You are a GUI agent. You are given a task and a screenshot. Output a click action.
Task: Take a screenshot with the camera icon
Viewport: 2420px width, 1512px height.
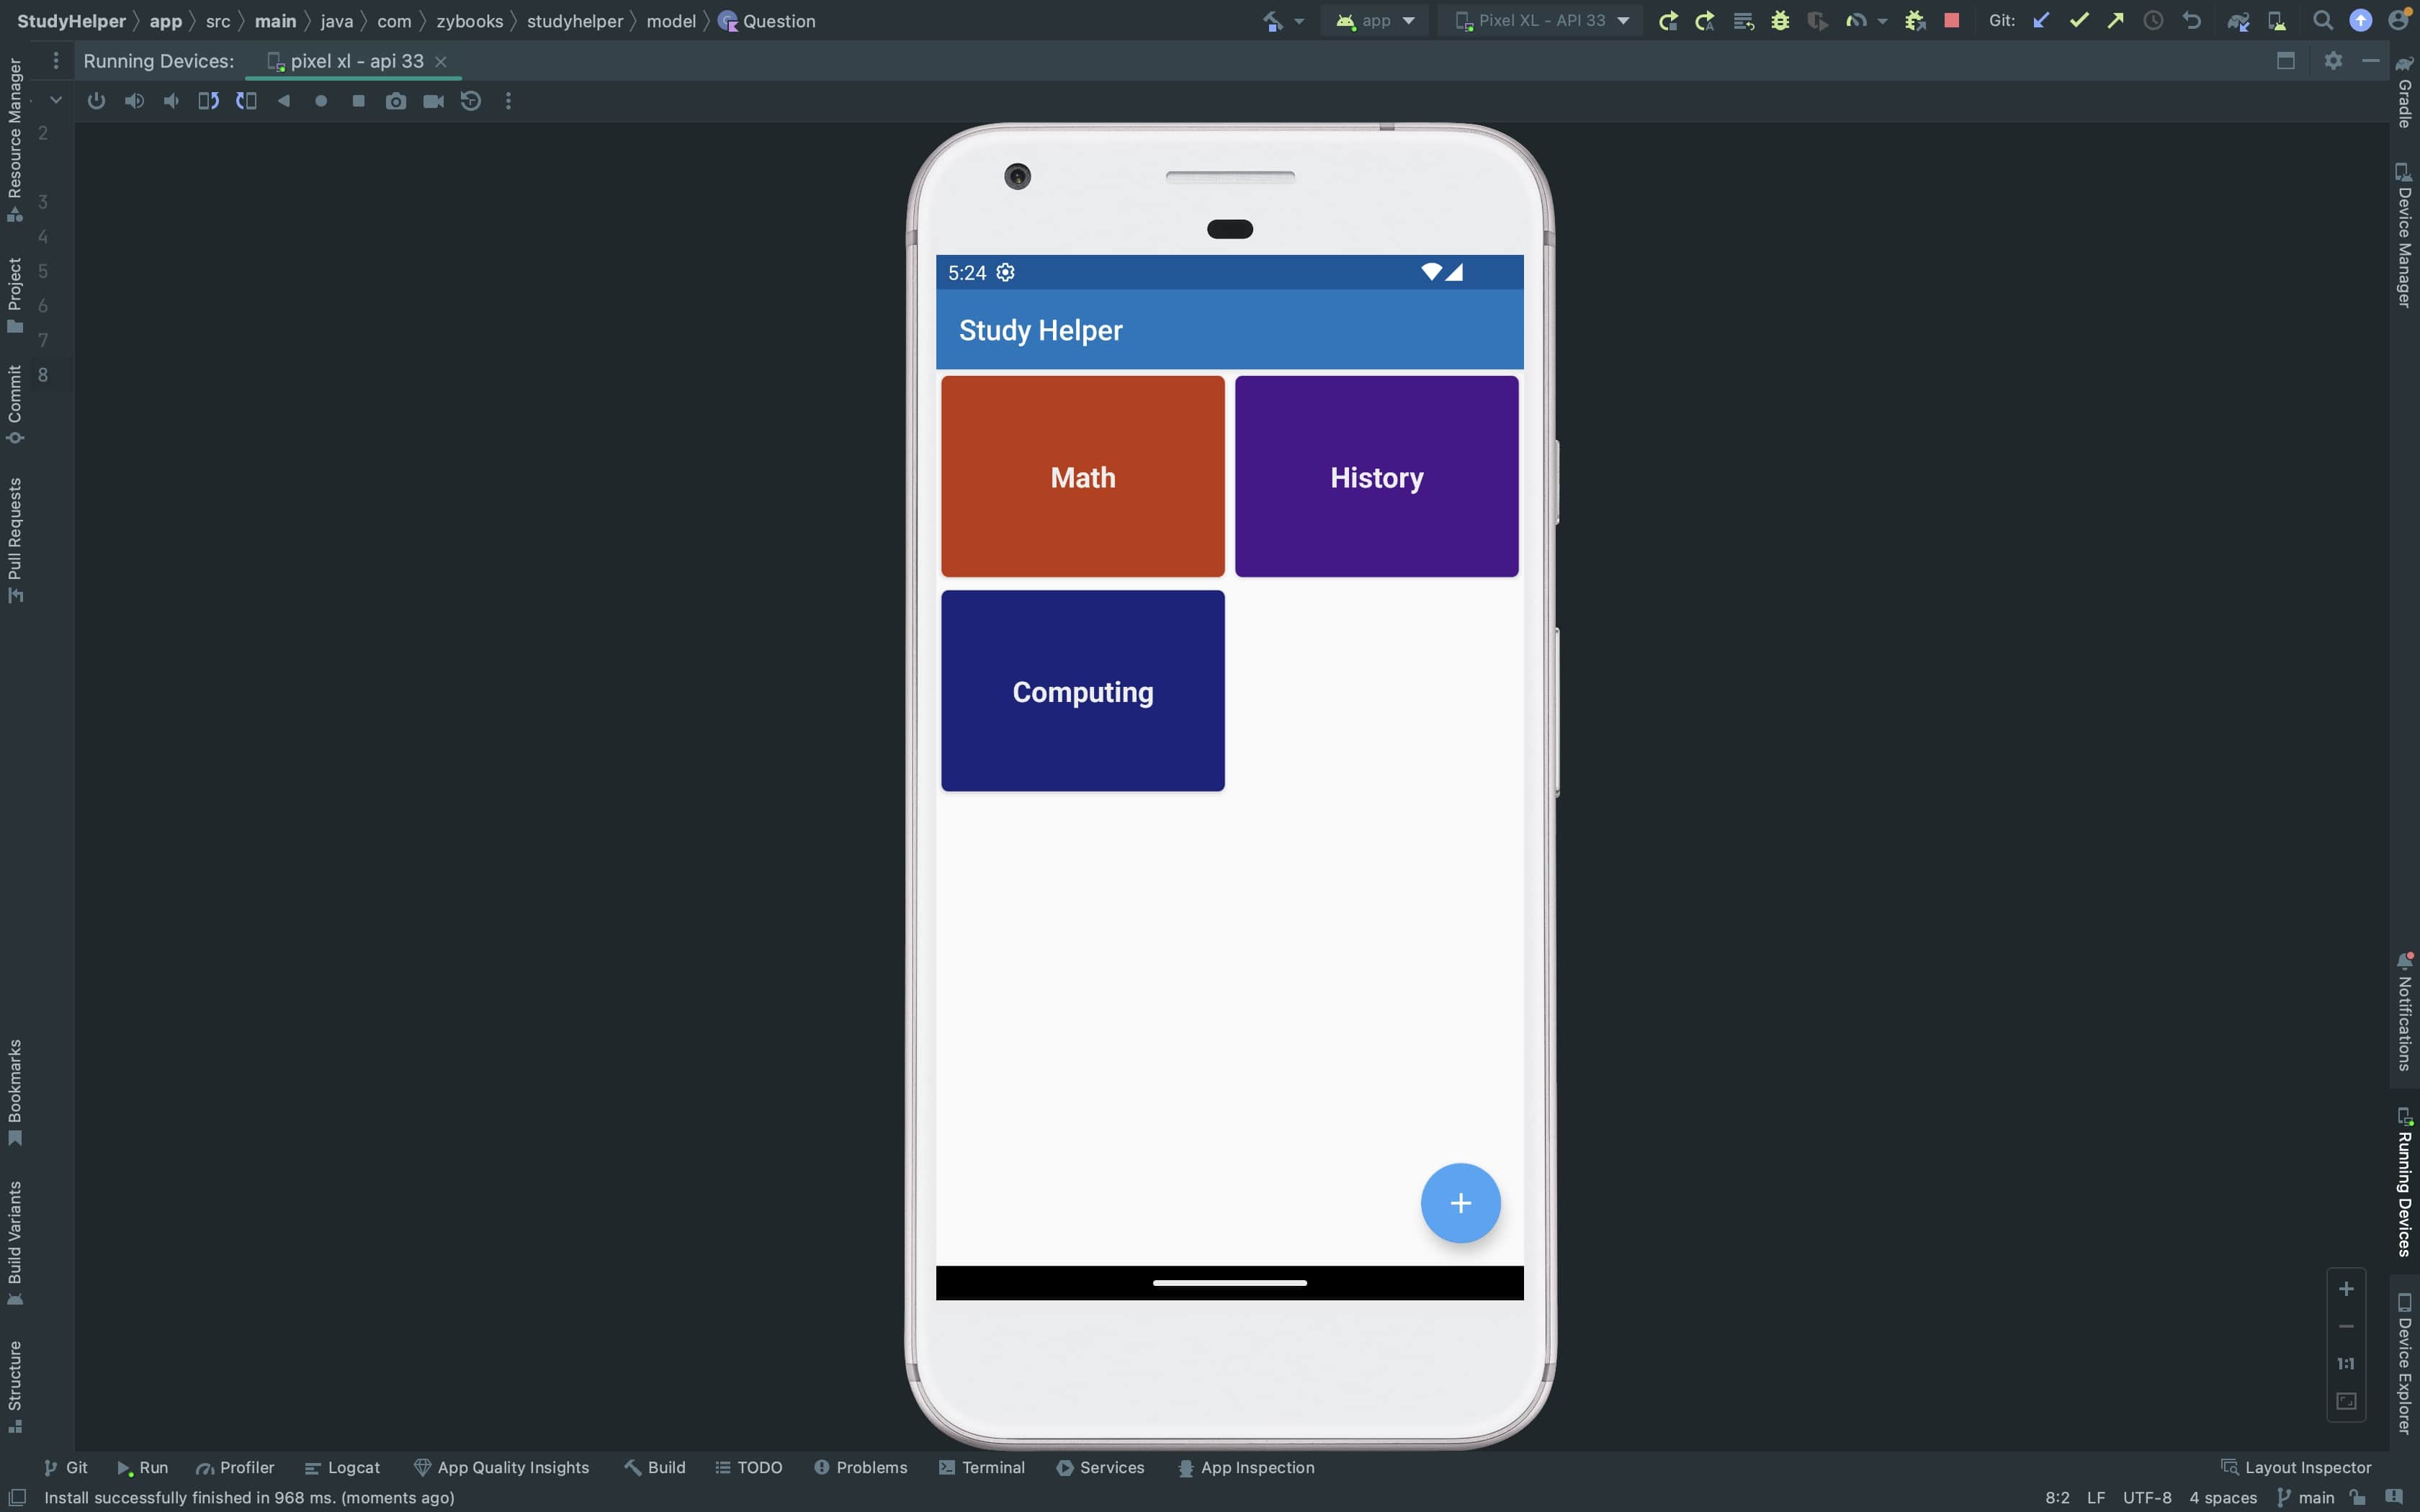tap(396, 101)
